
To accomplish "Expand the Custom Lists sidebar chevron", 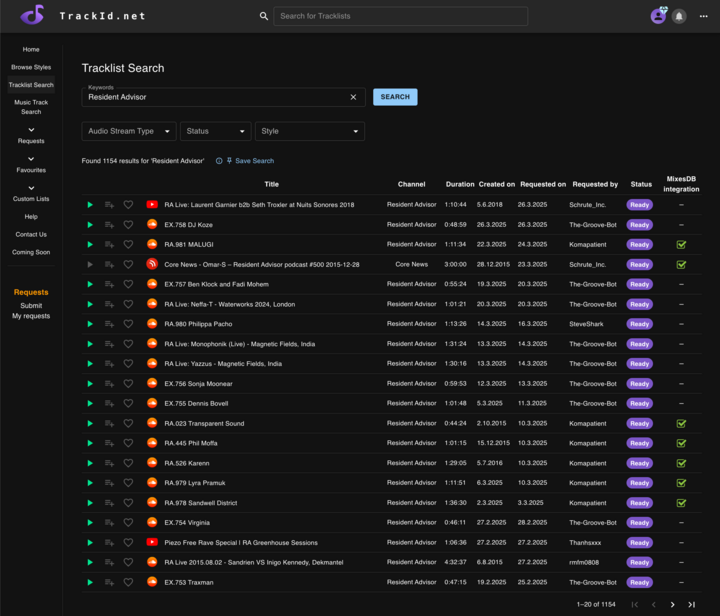I will tap(31, 188).
